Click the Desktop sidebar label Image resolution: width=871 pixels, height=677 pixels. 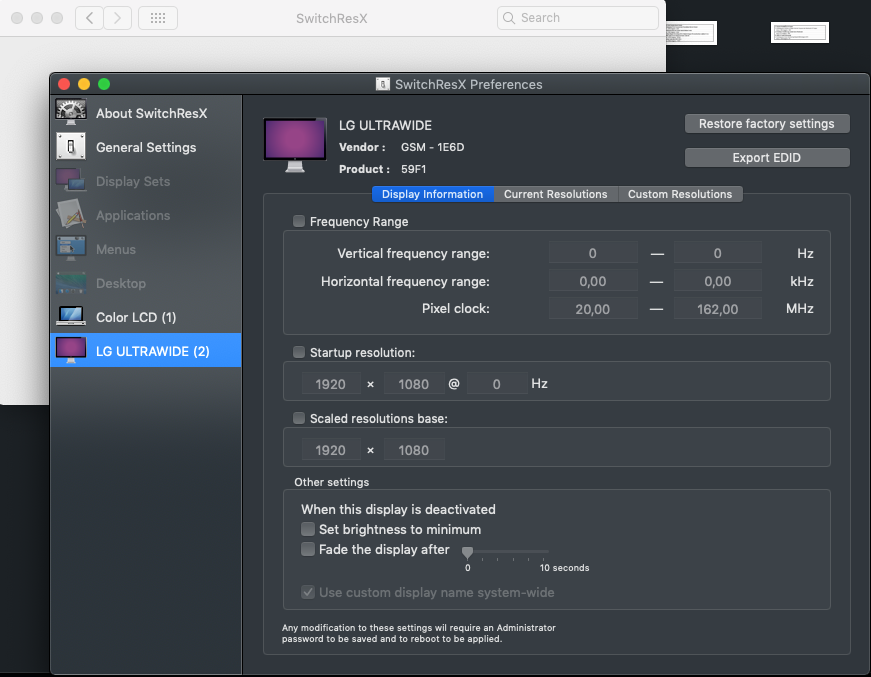pos(121,283)
